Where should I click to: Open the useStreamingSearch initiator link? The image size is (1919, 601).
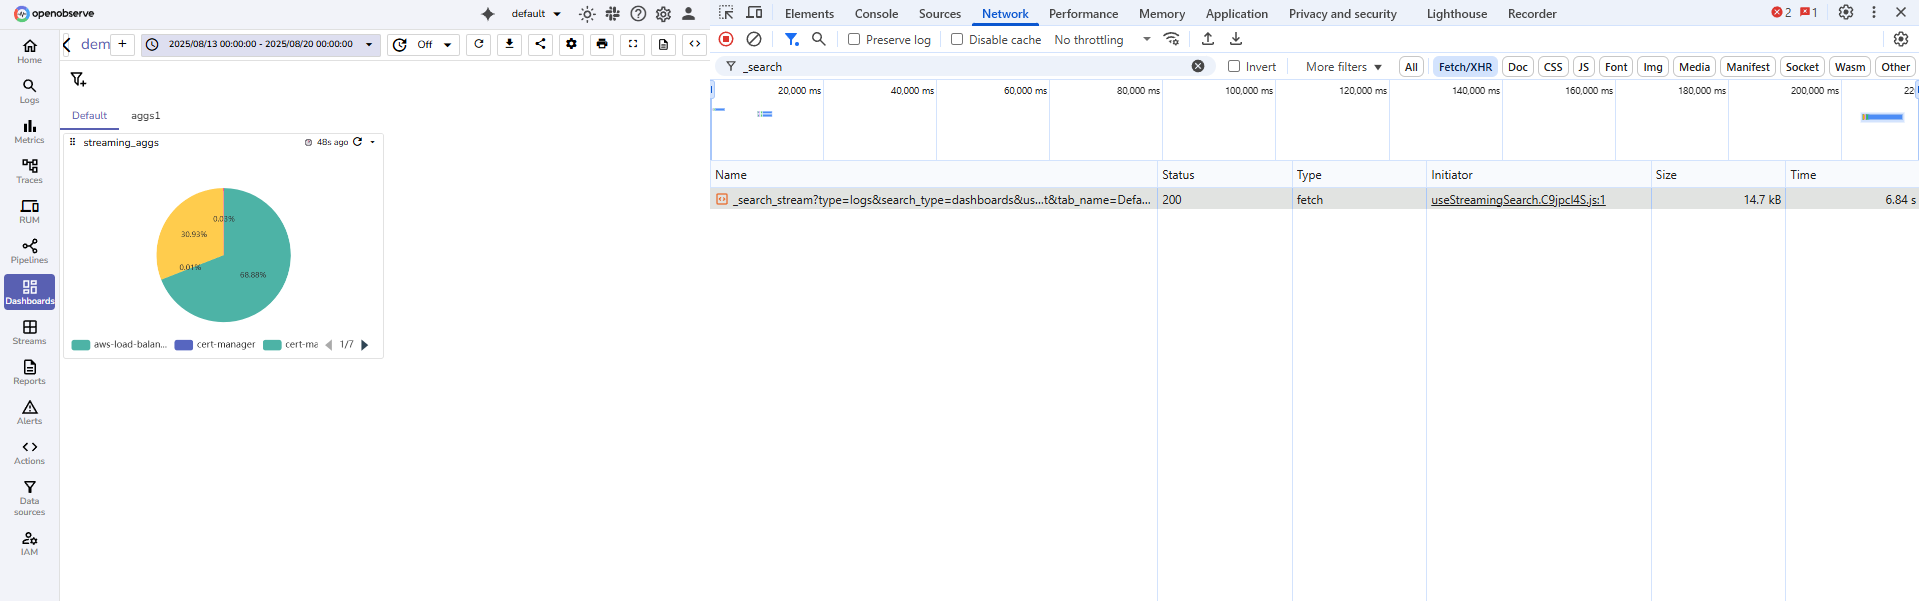click(x=1517, y=200)
